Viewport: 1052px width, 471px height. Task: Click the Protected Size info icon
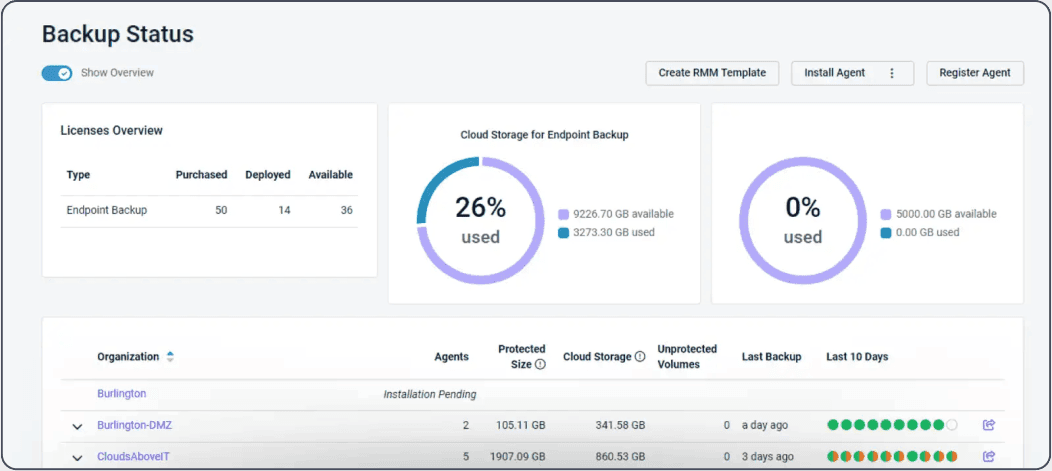pos(540,365)
